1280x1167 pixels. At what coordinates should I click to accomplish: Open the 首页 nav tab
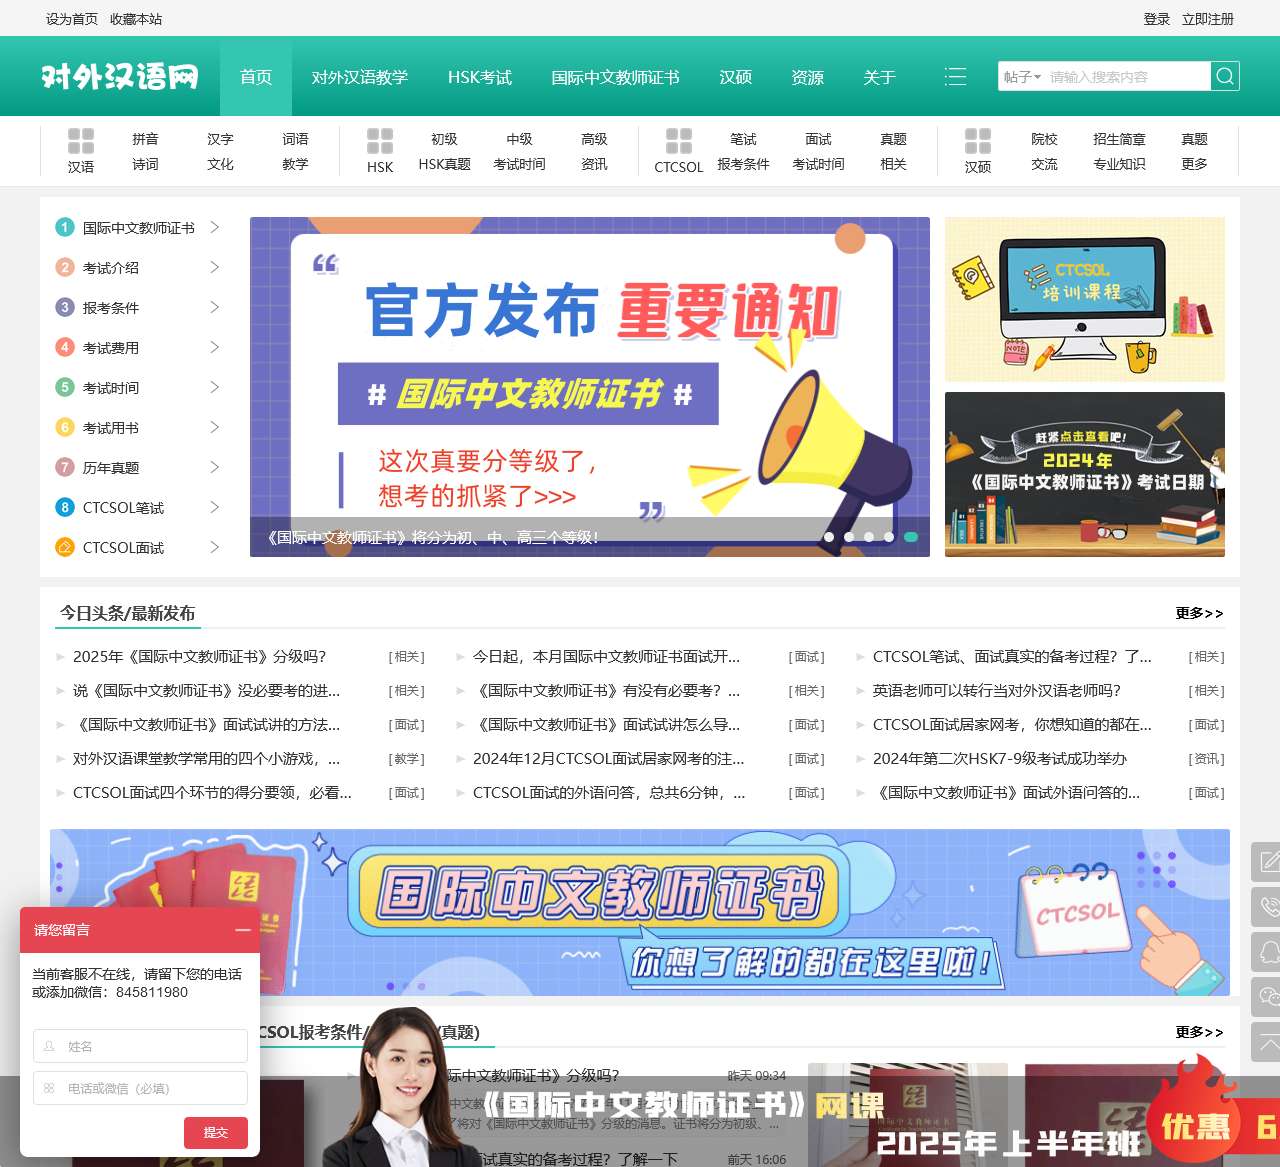[256, 77]
